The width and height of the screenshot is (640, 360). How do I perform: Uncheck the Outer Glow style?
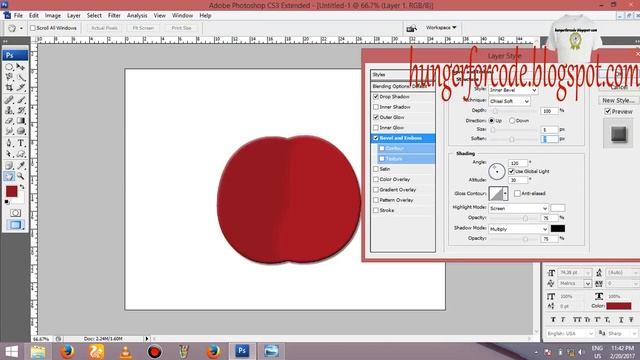click(376, 117)
